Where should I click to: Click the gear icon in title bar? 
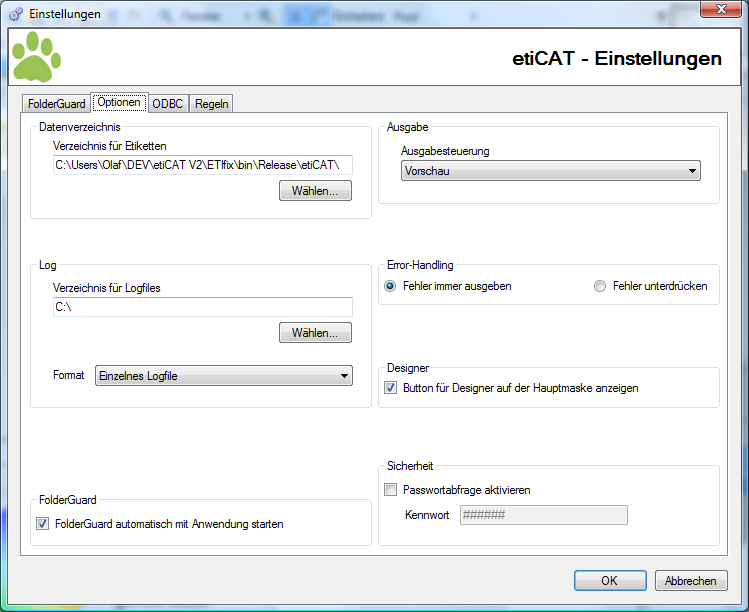tap(16, 14)
